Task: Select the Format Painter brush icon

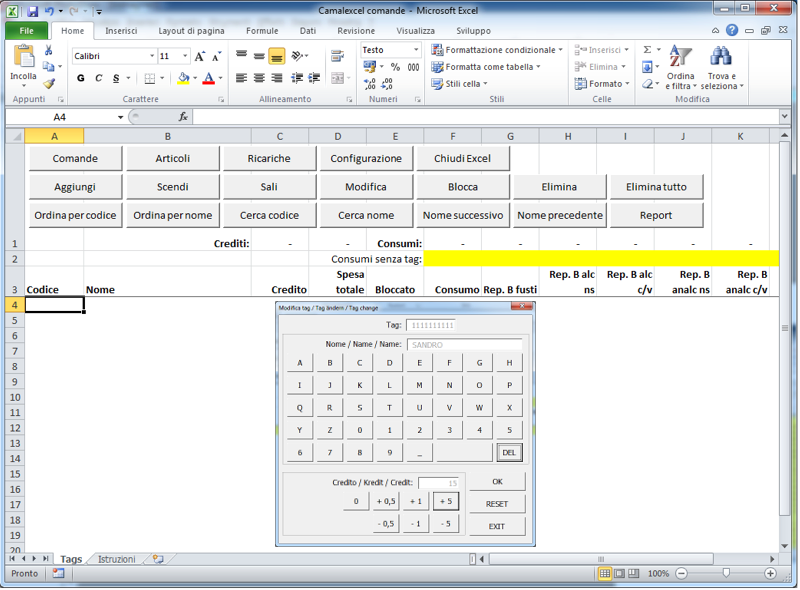Action: (49, 84)
